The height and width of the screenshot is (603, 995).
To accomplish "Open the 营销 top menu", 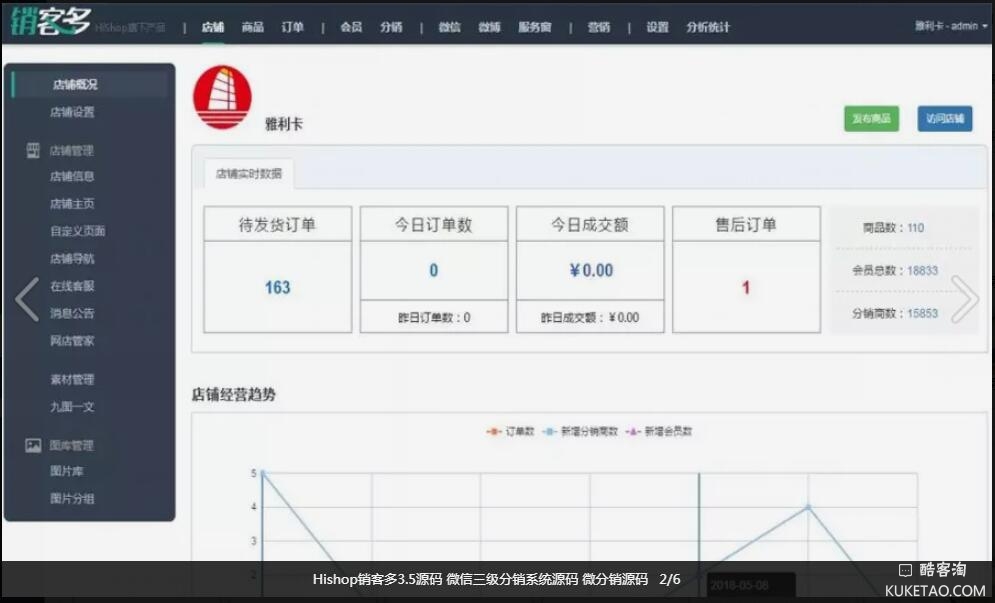I will click(x=598, y=27).
